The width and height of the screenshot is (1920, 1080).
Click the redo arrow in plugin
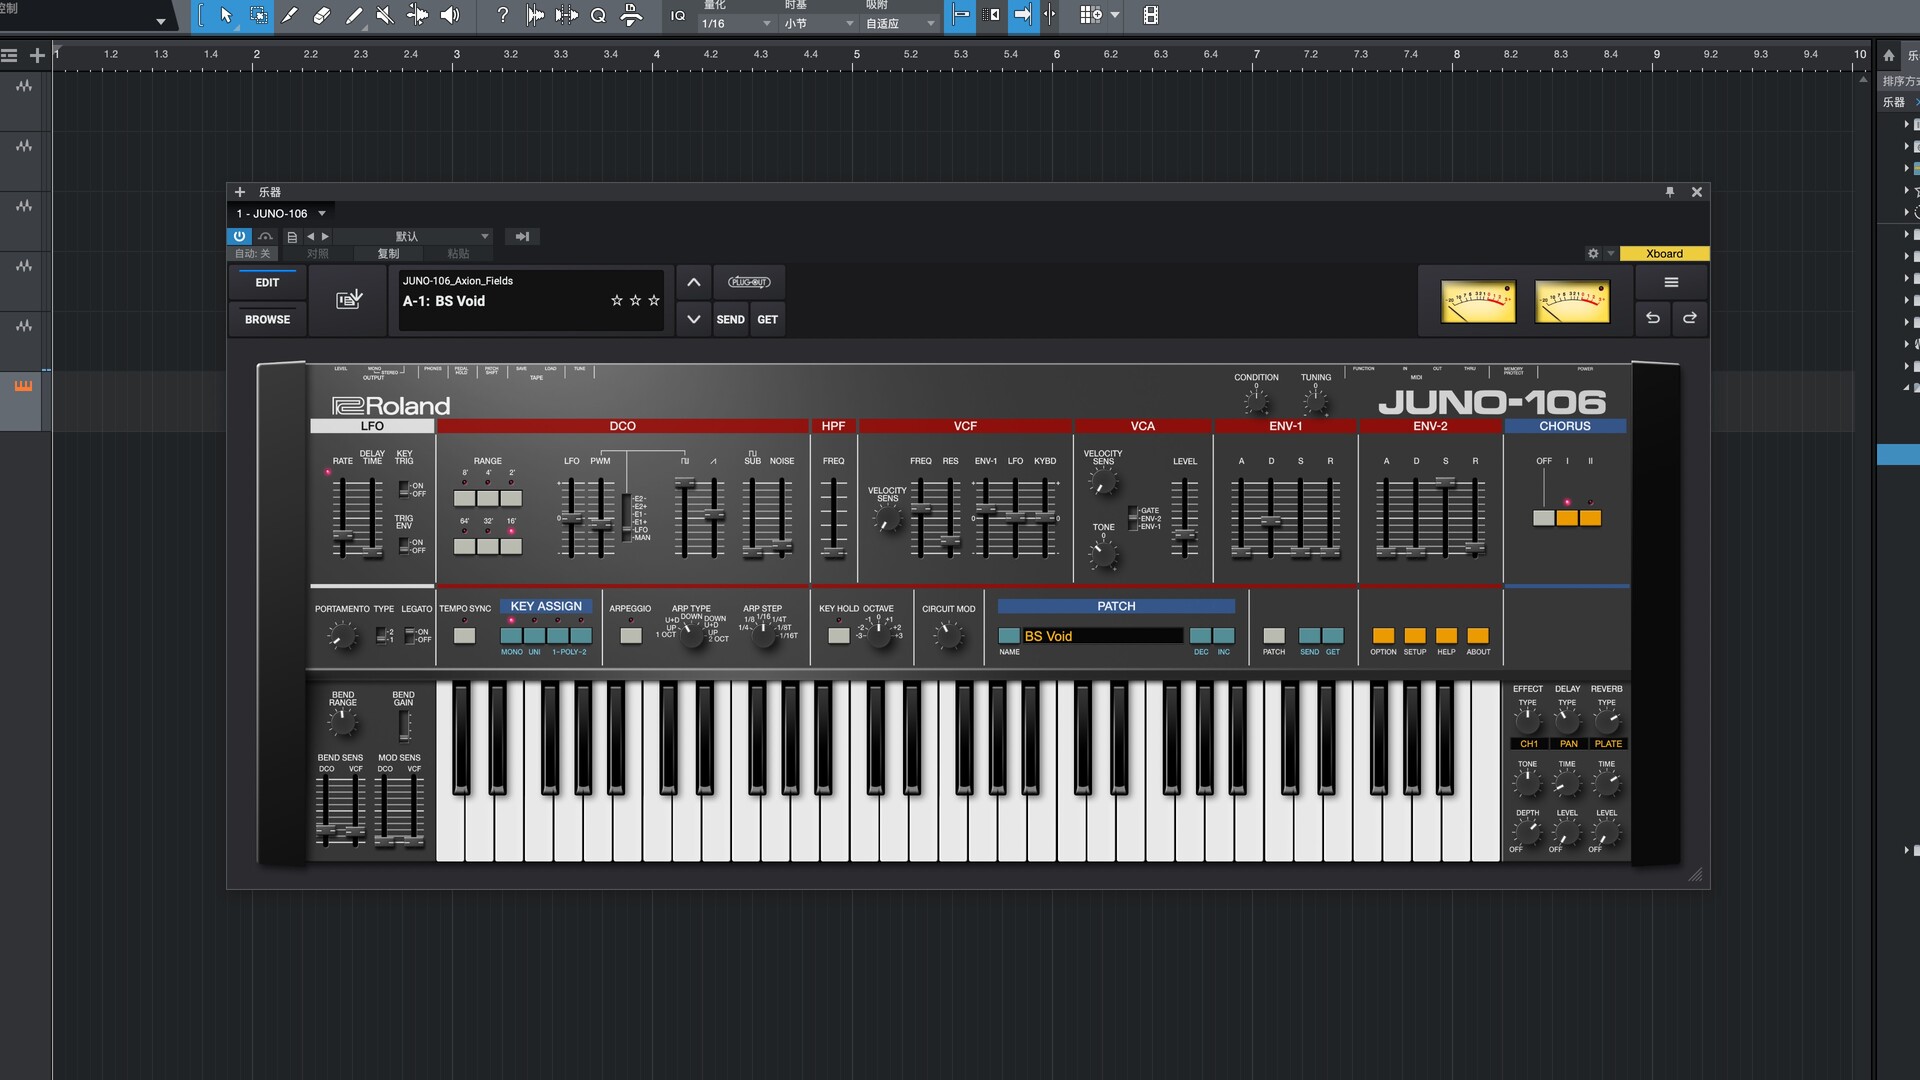tap(1690, 318)
